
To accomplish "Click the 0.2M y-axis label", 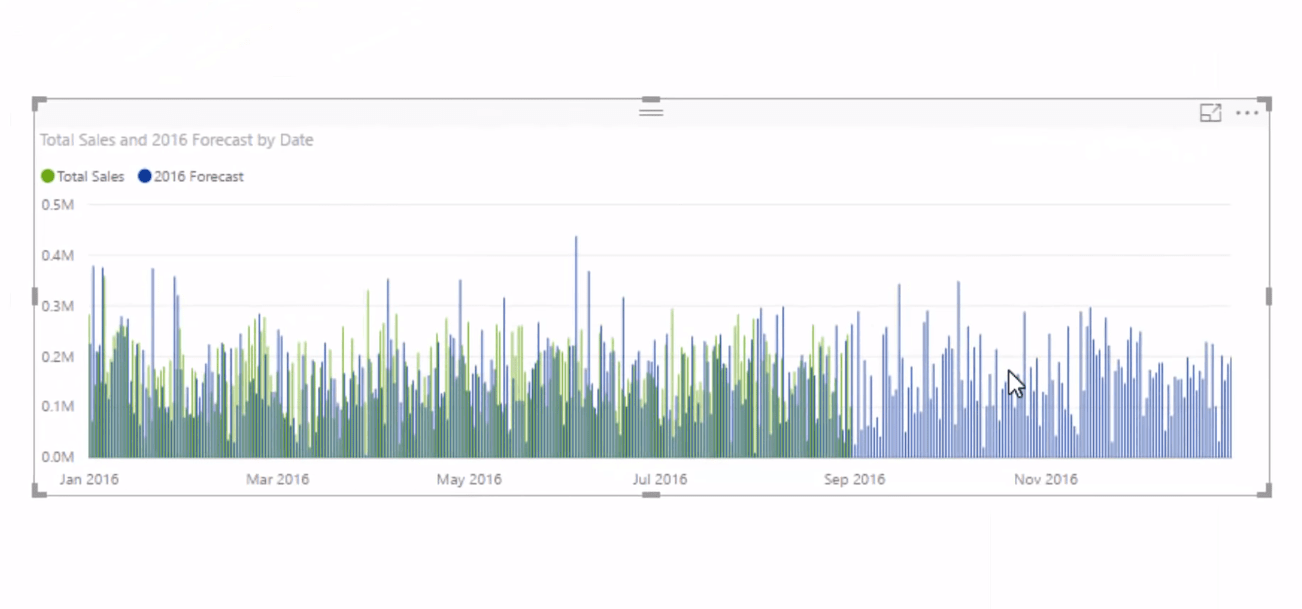I will [x=57, y=357].
